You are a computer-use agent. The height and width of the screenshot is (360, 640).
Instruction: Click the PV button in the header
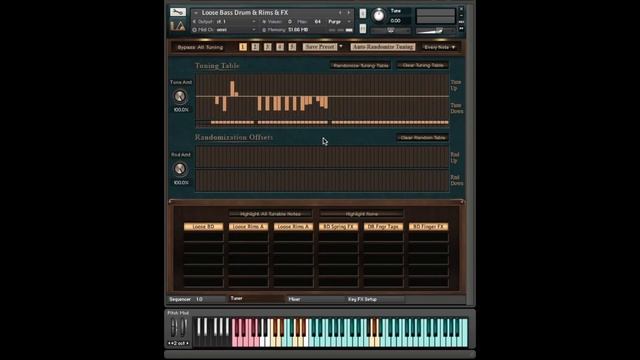click(x=461, y=29)
